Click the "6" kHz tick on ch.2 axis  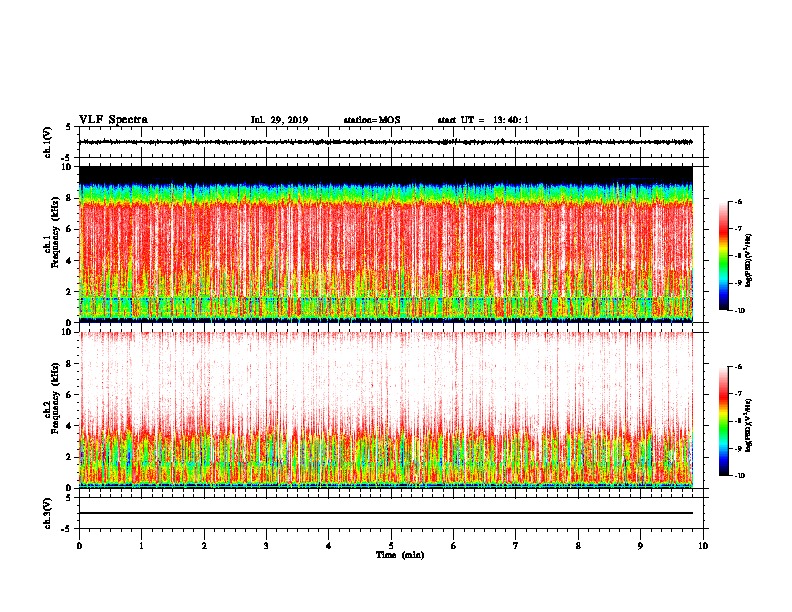tap(69, 395)
